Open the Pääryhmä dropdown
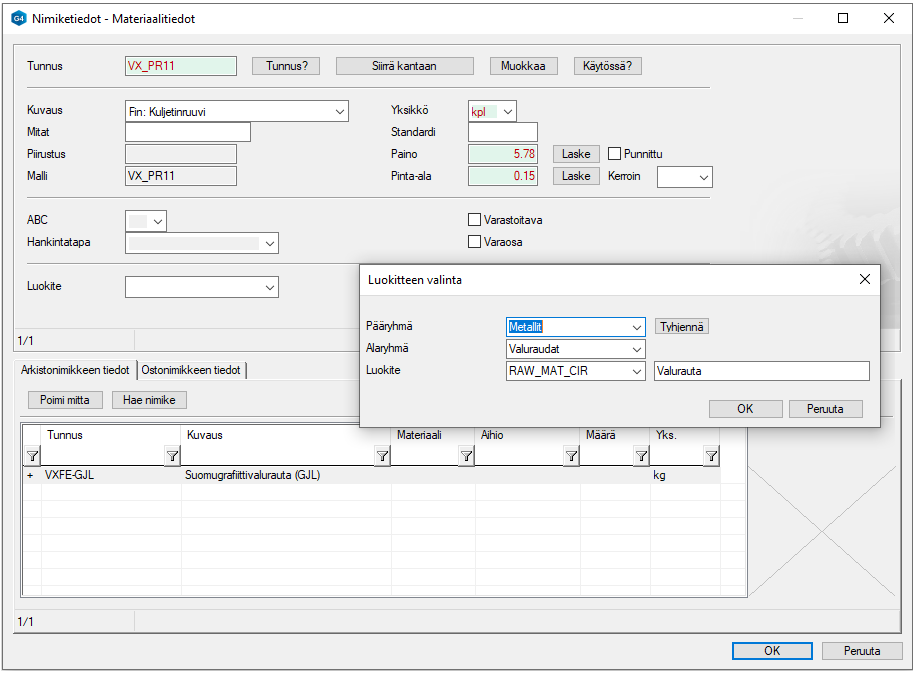 point(637,327)
